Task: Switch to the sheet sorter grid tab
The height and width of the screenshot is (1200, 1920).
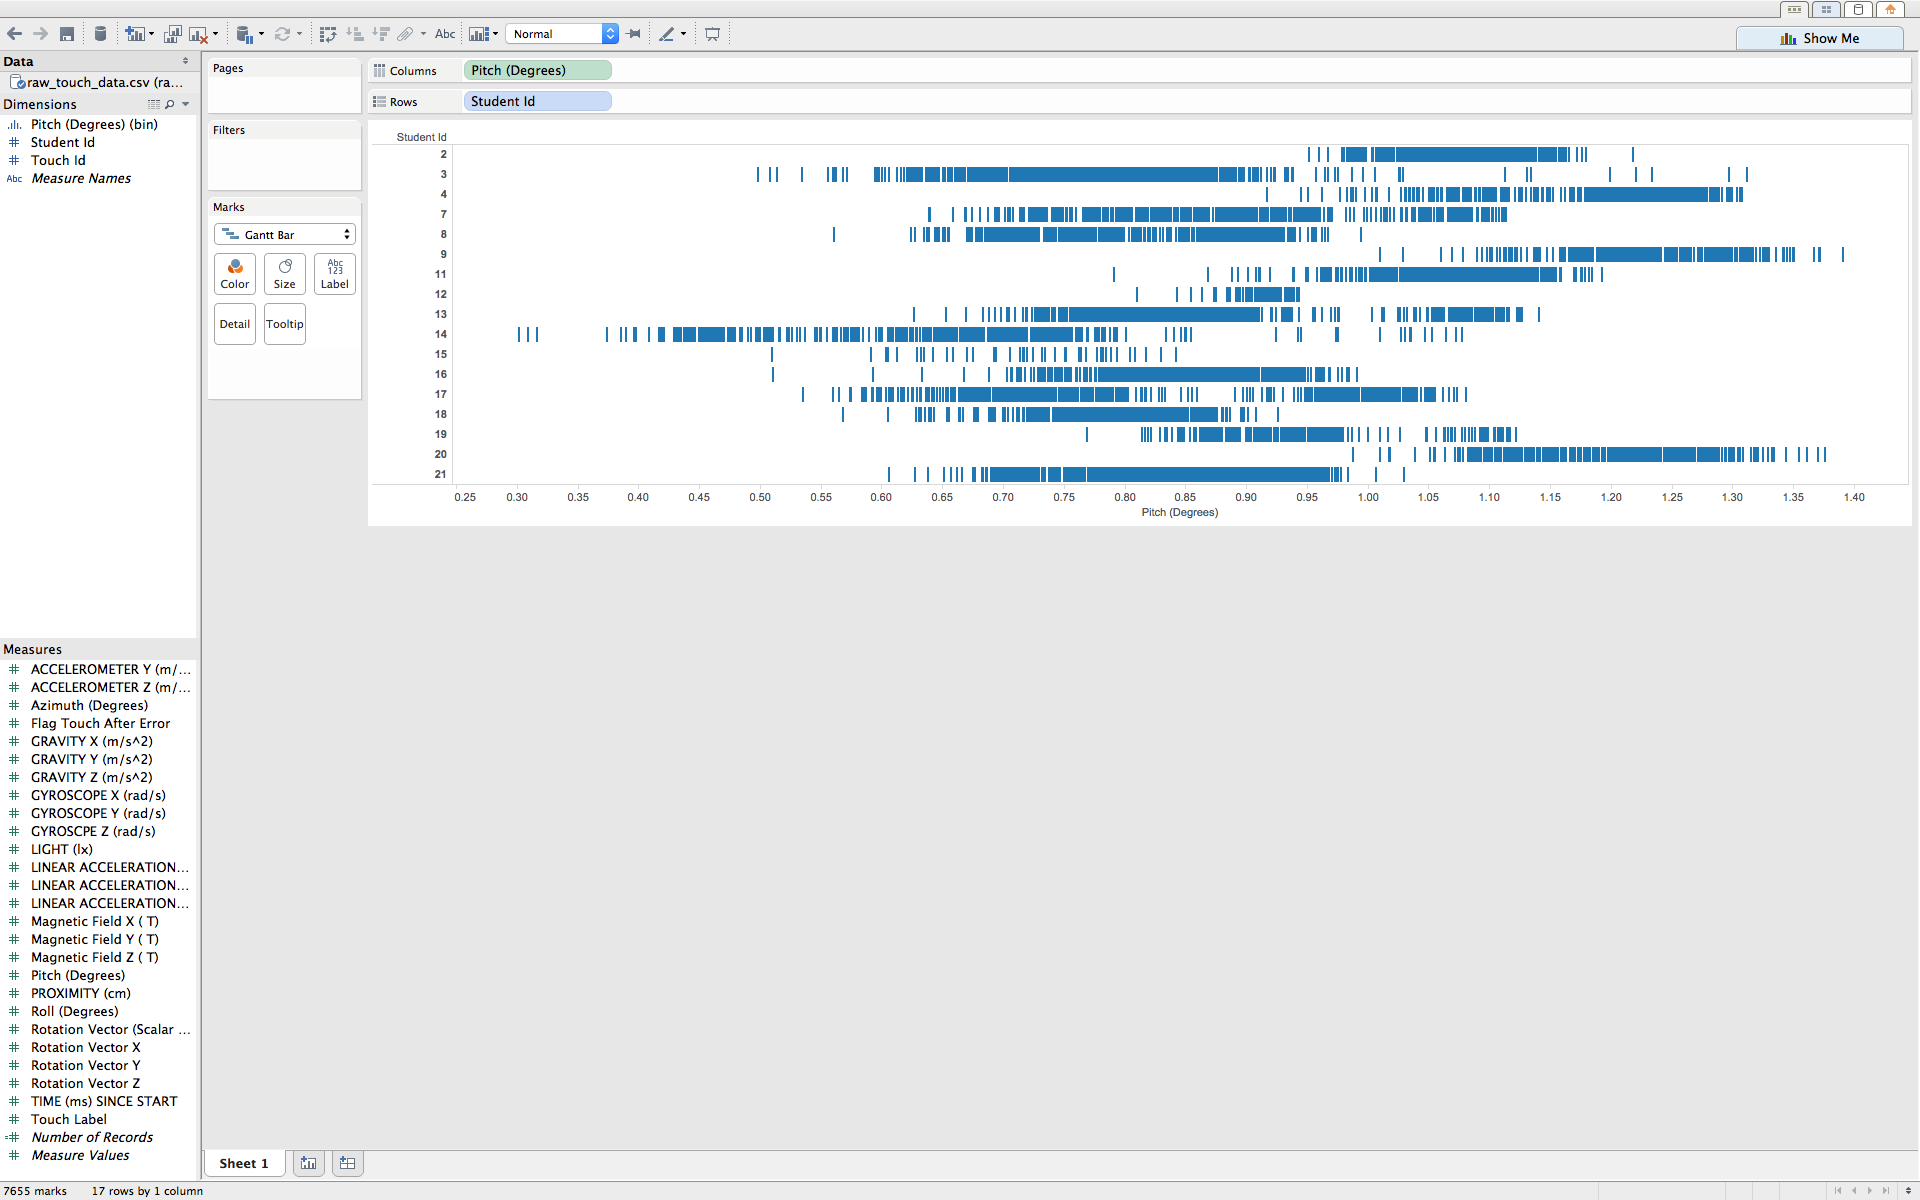Action: pyautogui.click(x=1826, y=9)
